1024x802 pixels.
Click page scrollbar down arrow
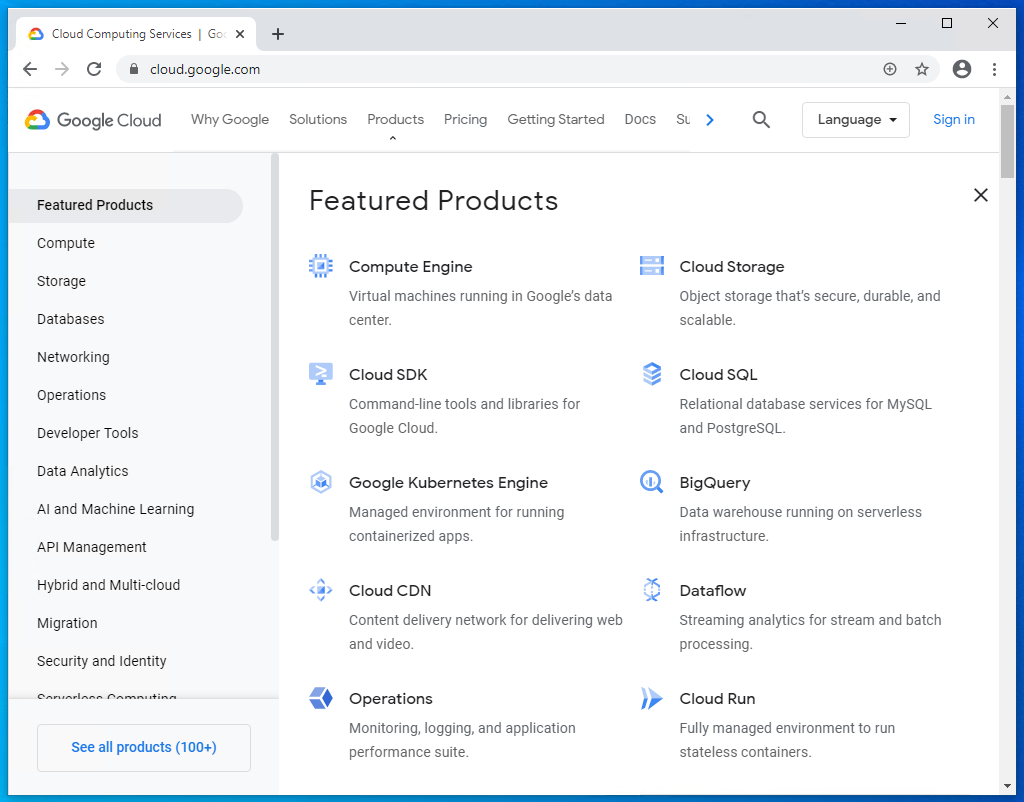[1006, 786]
